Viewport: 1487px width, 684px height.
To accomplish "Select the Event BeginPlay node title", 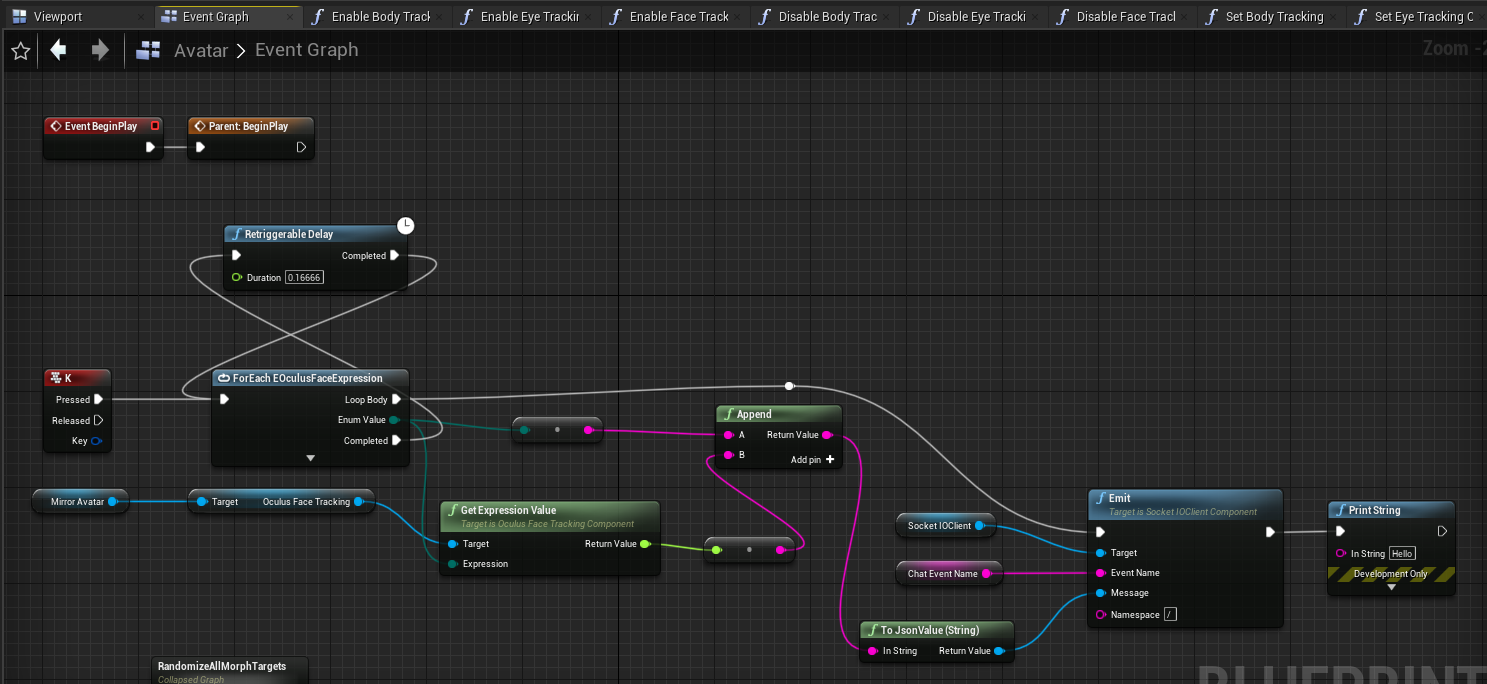I will point(101,126).
